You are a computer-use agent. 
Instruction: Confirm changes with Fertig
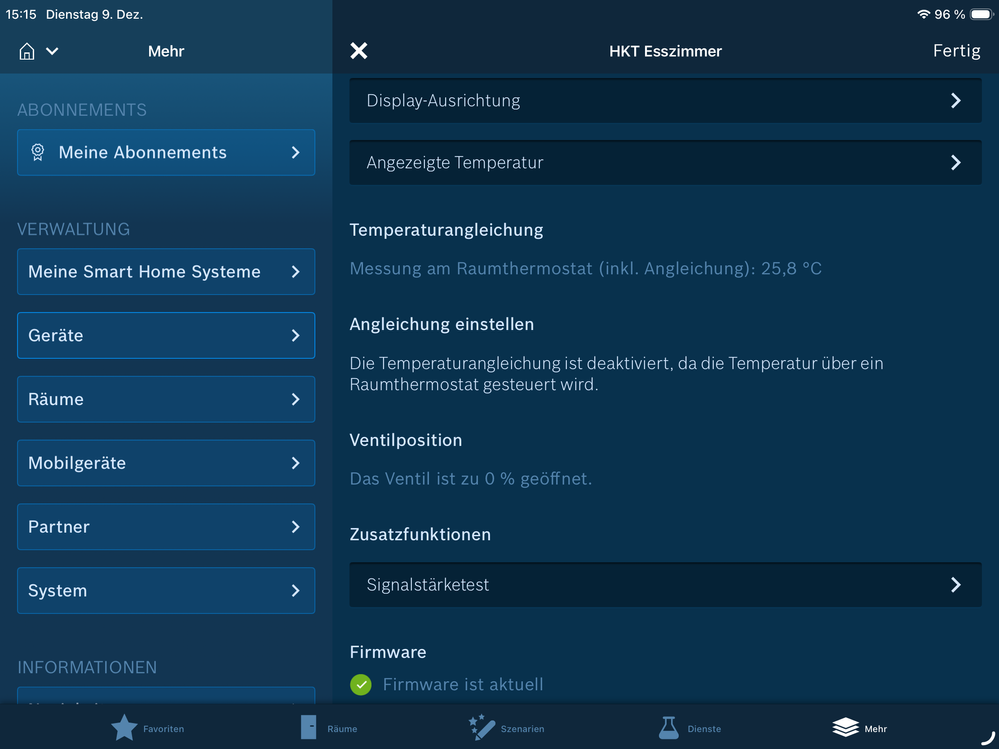(x=956, y=51)
